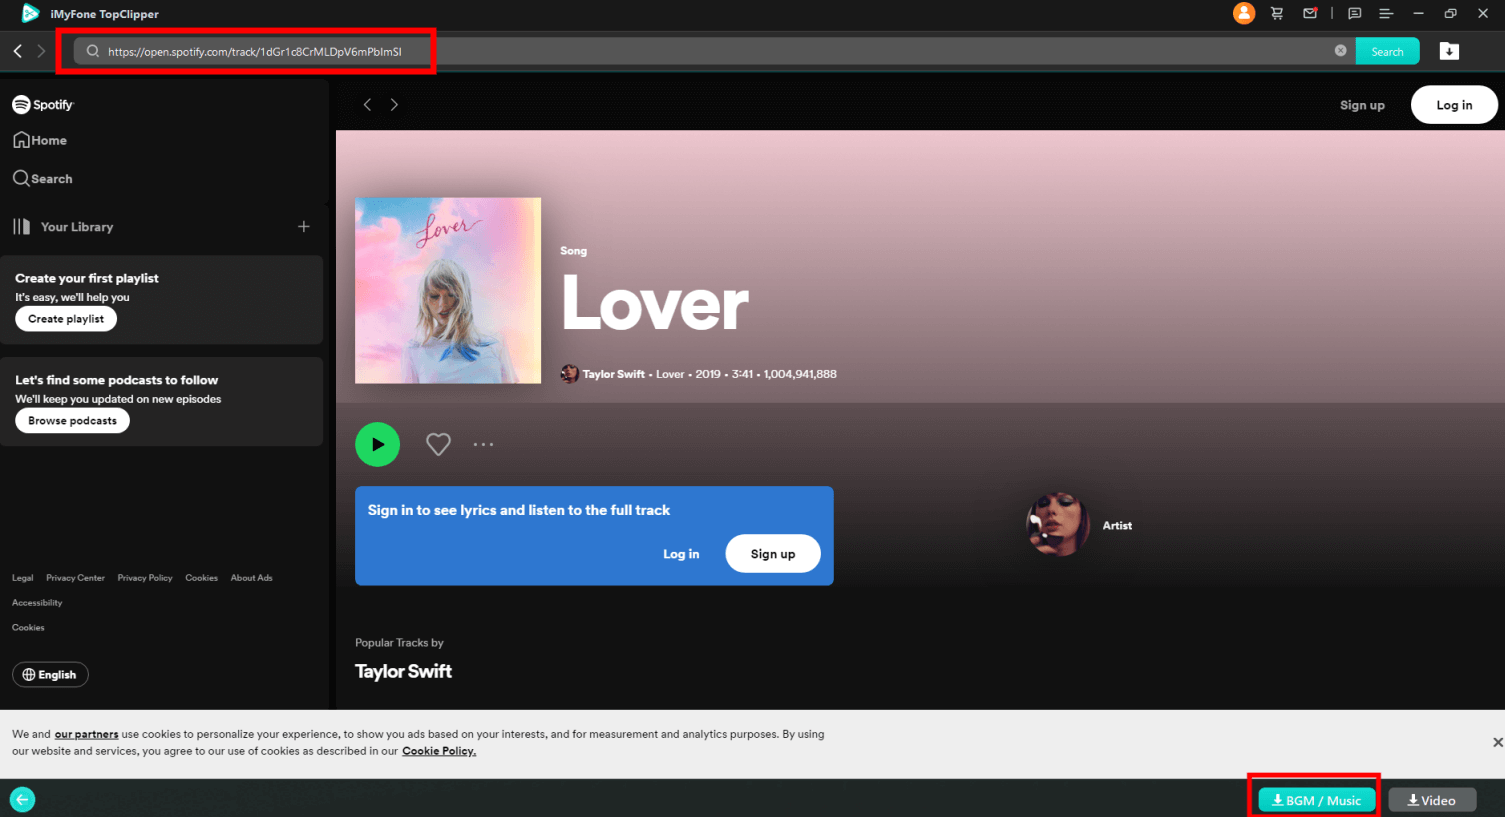
Task: Open the Privacy Center footer link
Action: (x=75, y=578)
